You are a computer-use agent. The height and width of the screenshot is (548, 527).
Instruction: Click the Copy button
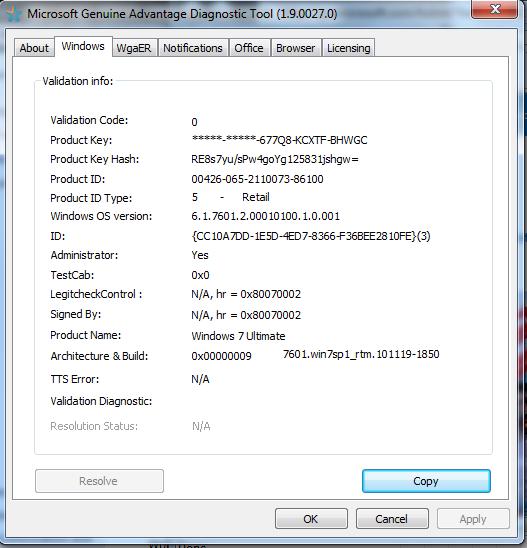pos(426,481)
